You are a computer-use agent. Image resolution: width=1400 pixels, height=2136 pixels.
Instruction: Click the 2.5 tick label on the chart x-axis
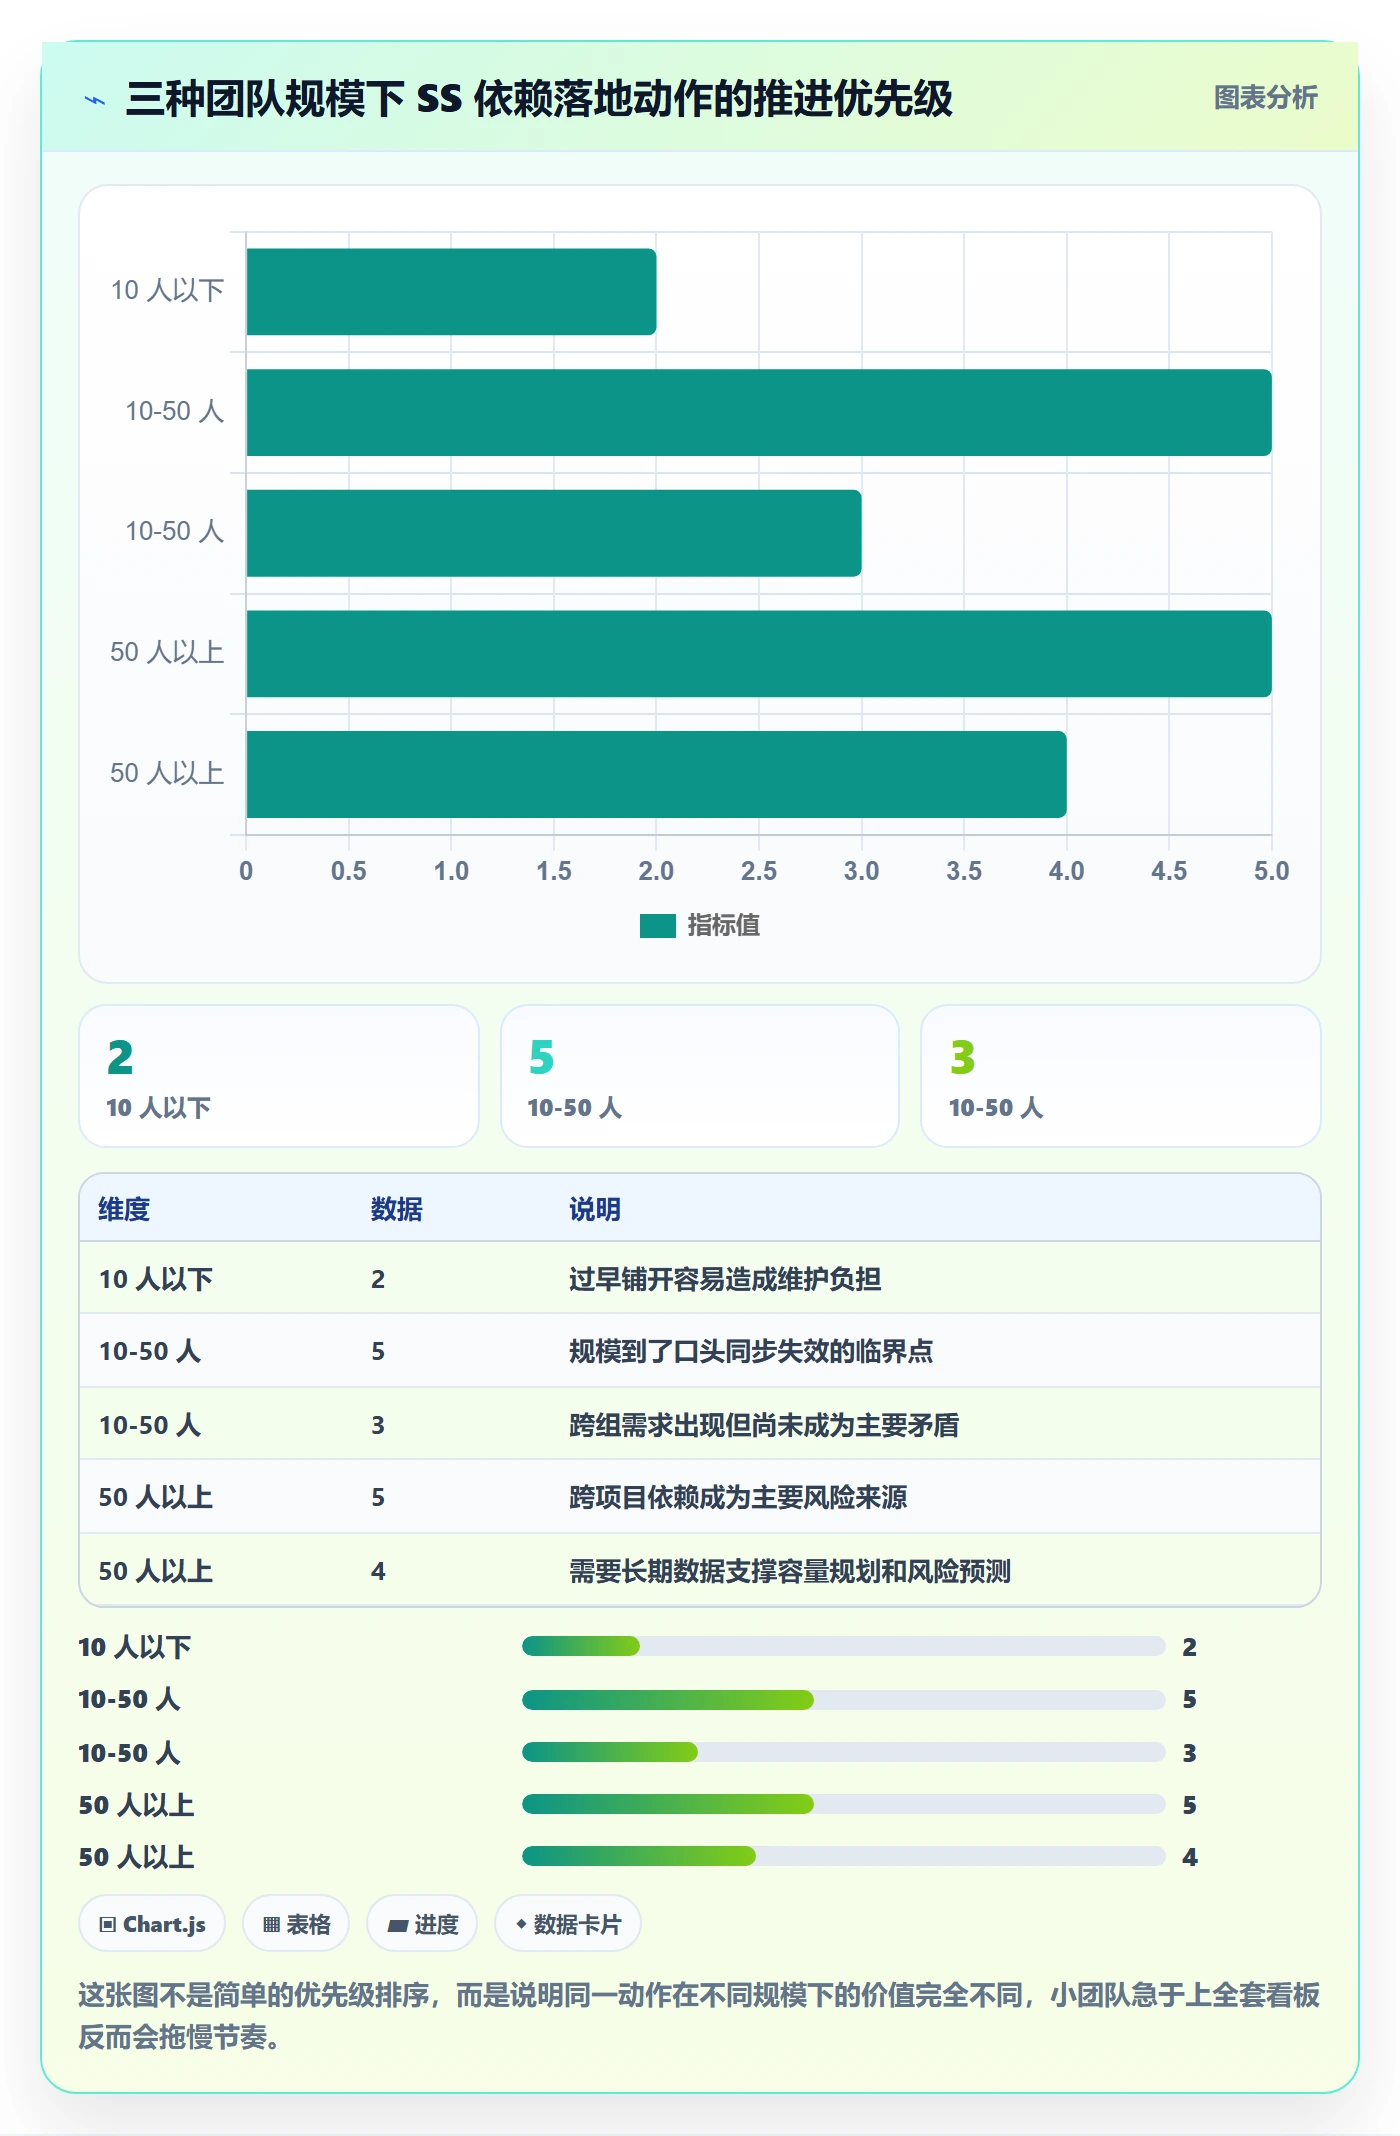coord(759,871)
